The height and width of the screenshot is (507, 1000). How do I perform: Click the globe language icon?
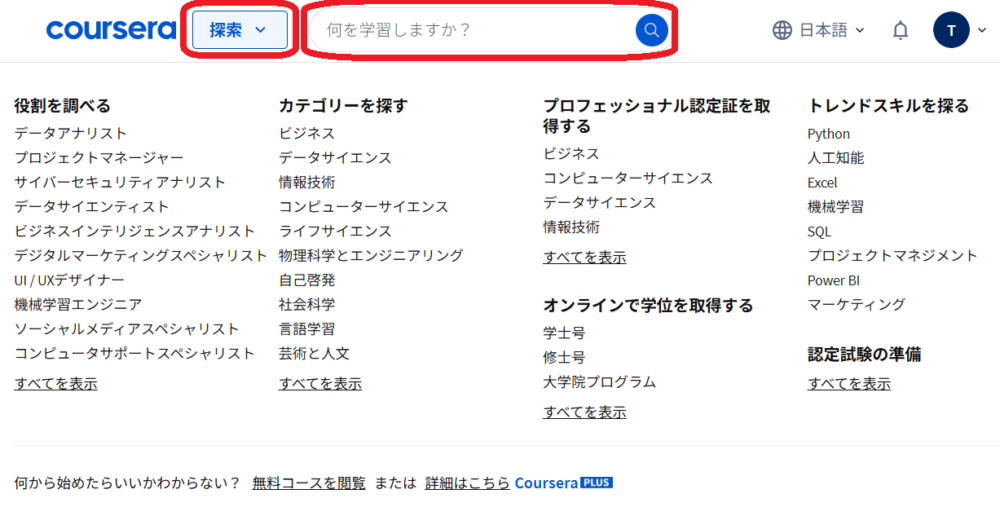pyautogui.click(x=782, y=30)
